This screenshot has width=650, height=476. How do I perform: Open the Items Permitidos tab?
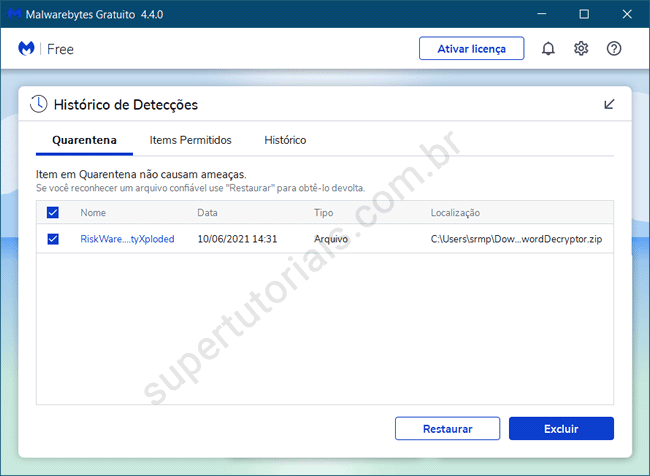190,140
